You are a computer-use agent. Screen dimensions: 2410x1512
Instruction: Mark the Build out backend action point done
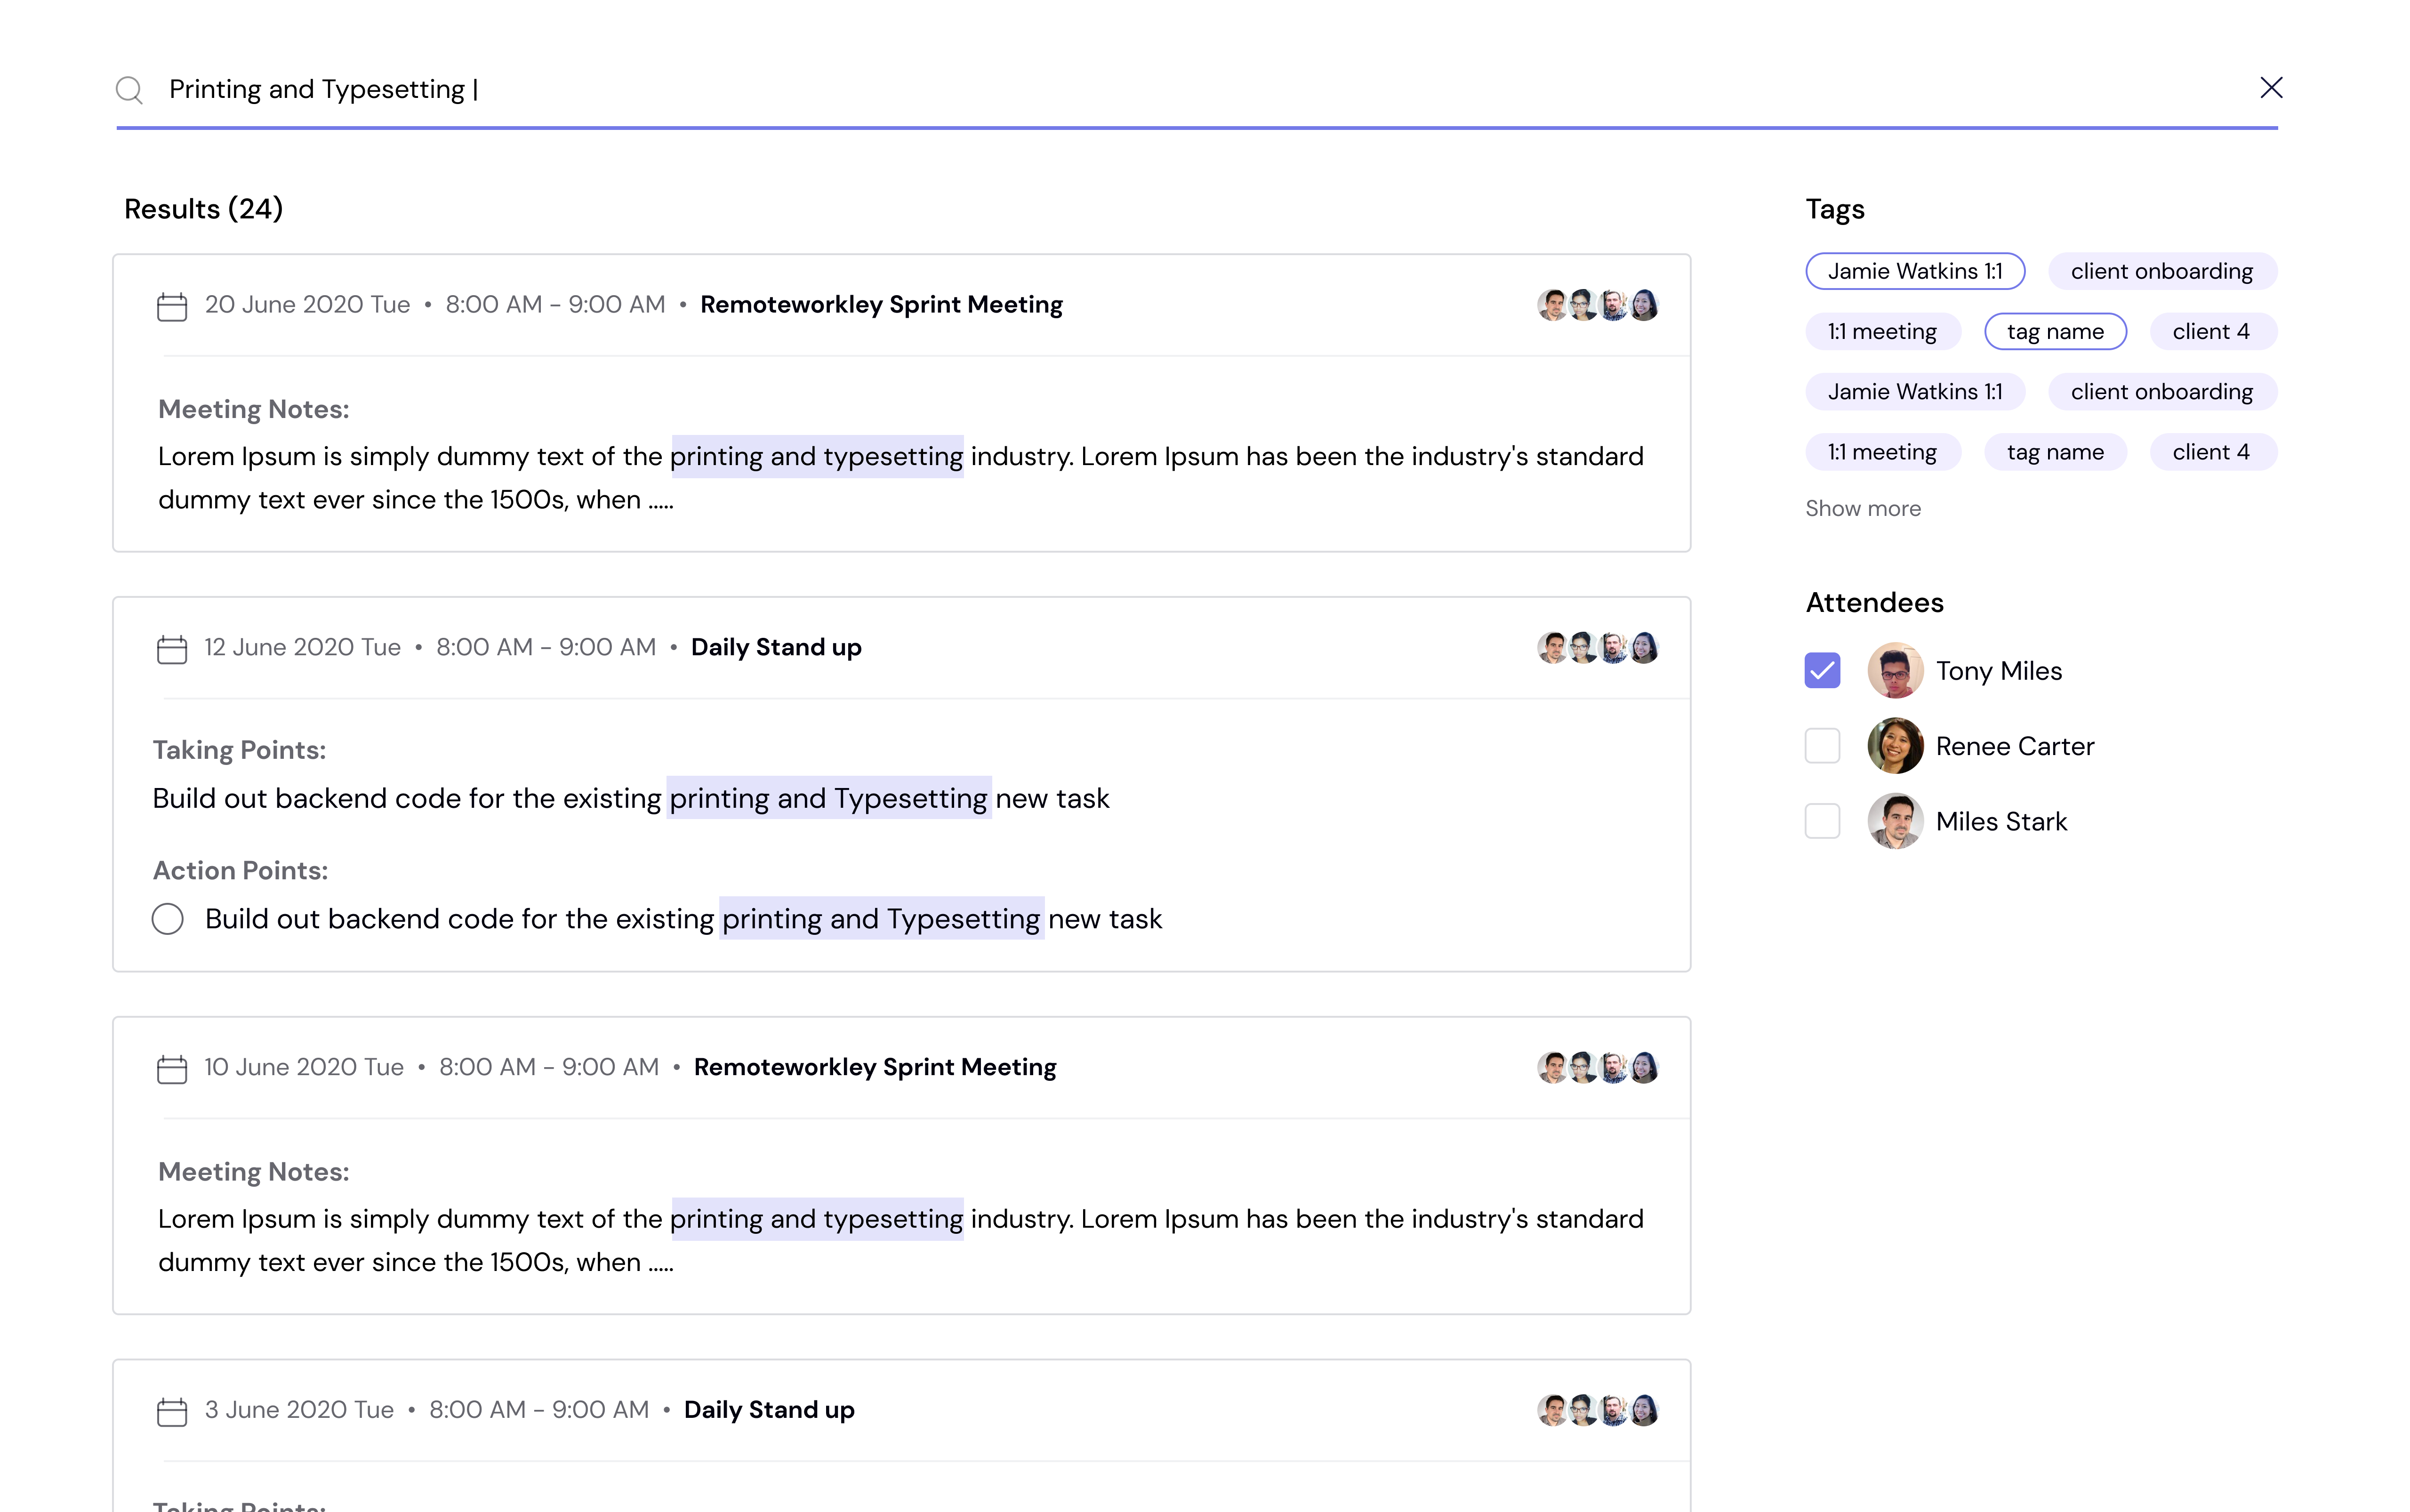[168, 918]
